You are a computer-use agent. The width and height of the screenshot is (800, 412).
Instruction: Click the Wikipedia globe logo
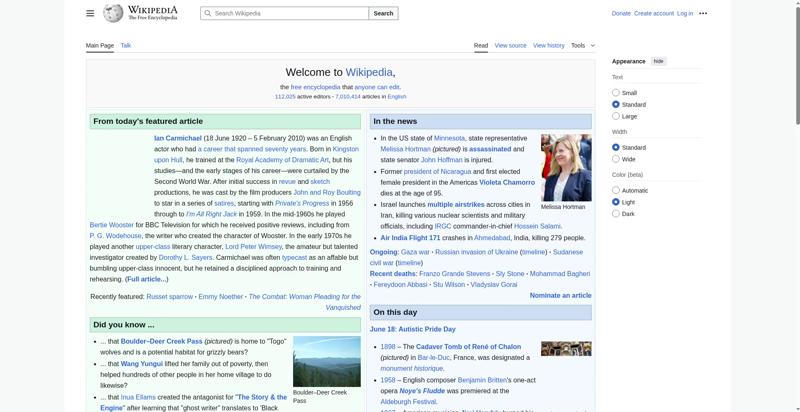pos(113,13)
